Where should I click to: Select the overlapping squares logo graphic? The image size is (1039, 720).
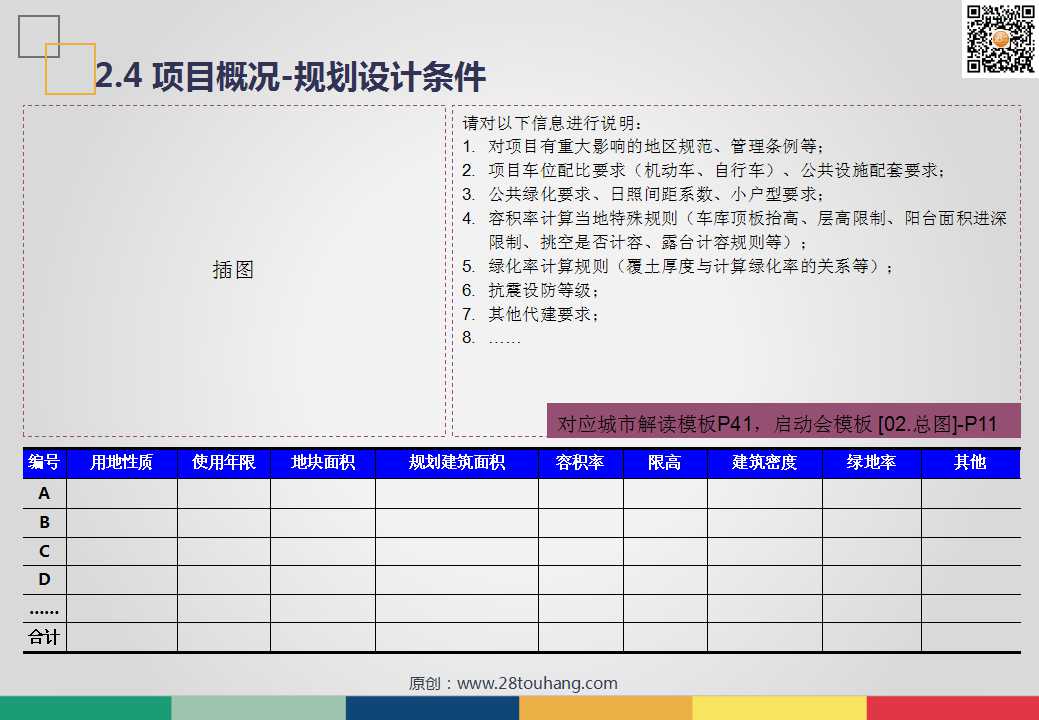point(57,55)
